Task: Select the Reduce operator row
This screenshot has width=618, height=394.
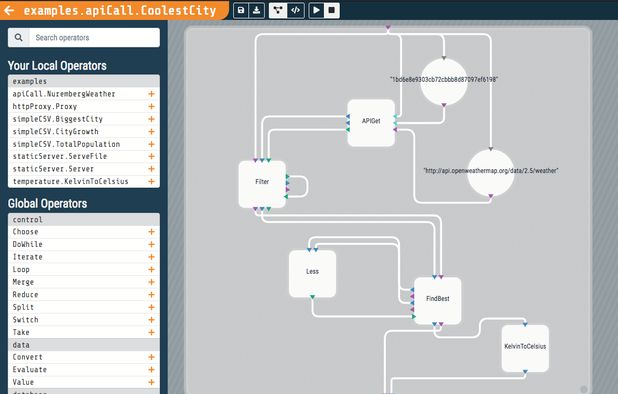Action: [84, 295]
